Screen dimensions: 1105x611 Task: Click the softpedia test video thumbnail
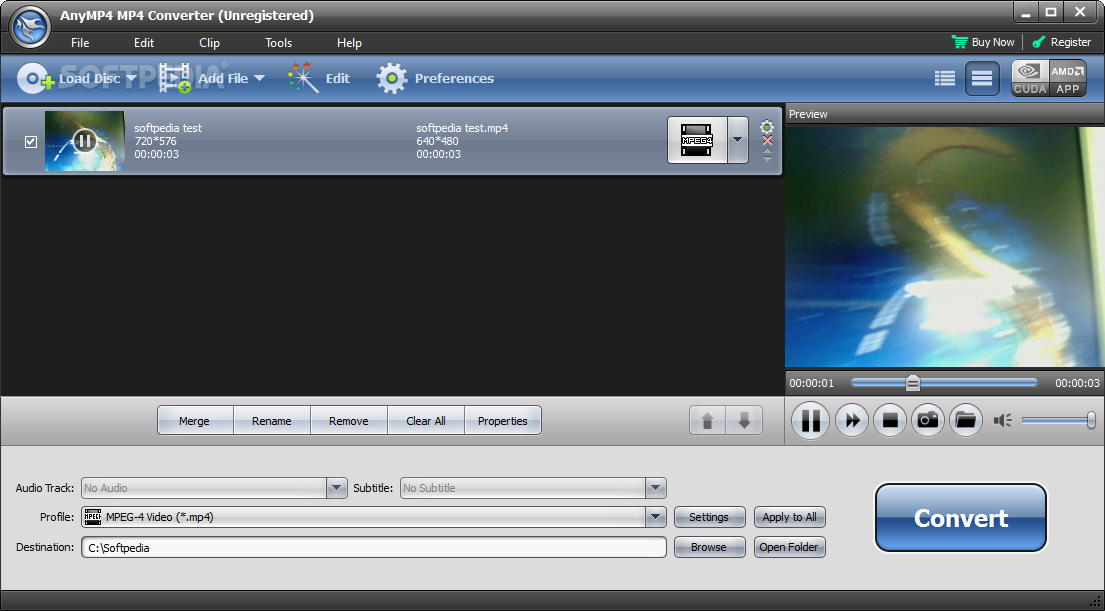[x=85, y=141]
